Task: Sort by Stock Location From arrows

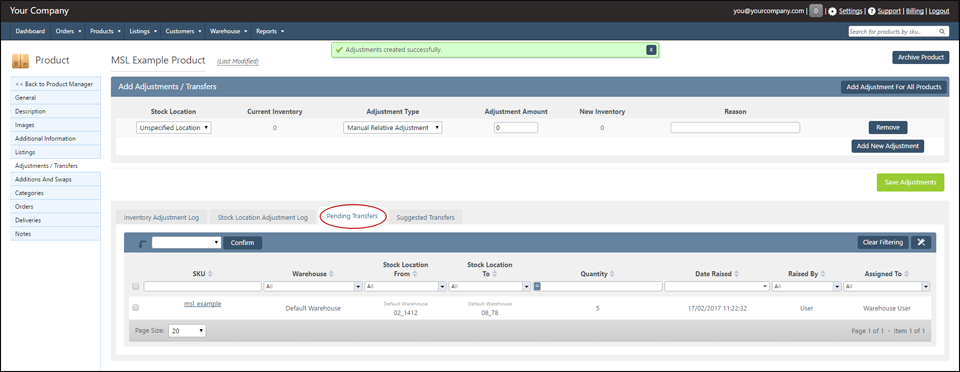Action: point(414,274)
